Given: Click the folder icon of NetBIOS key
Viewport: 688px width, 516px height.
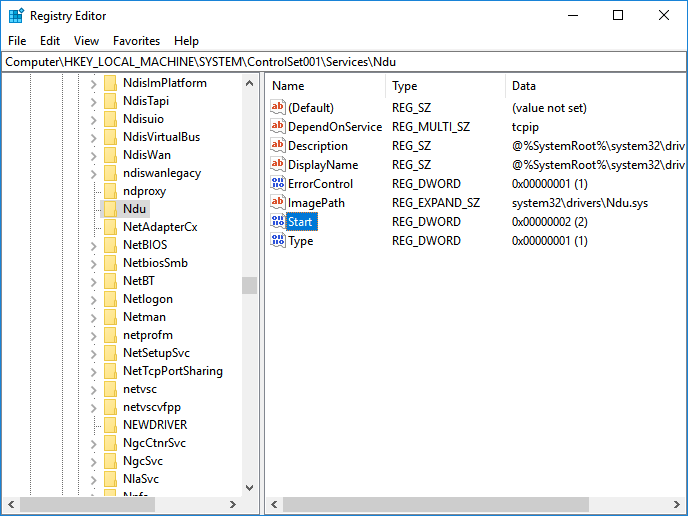Looking at the screenshot, I should (110, 245).
